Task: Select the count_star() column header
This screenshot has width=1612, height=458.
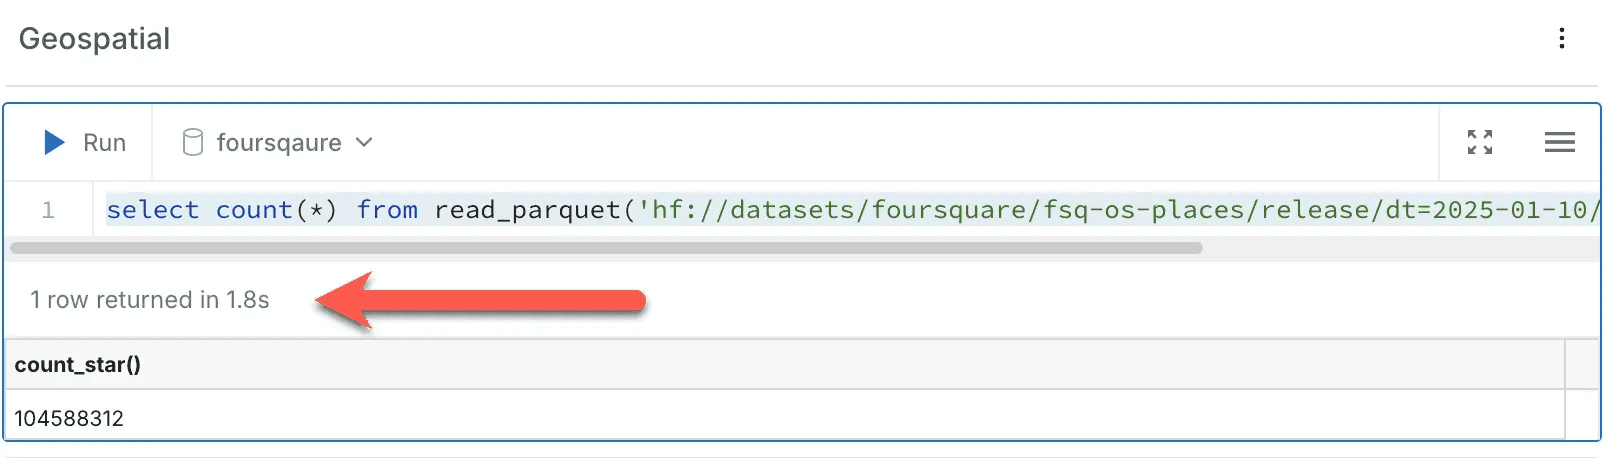Action: tap(78, 365)
